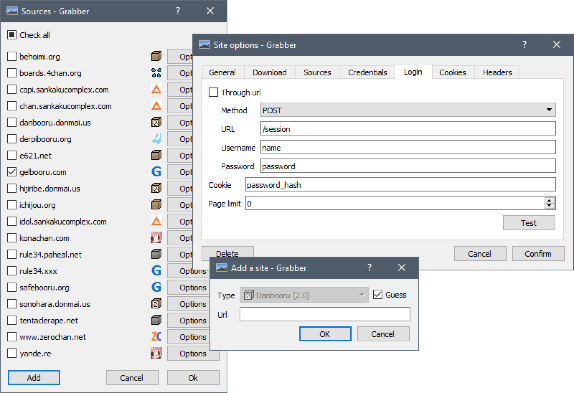Enable the Through url checkbox

[213, 92]
